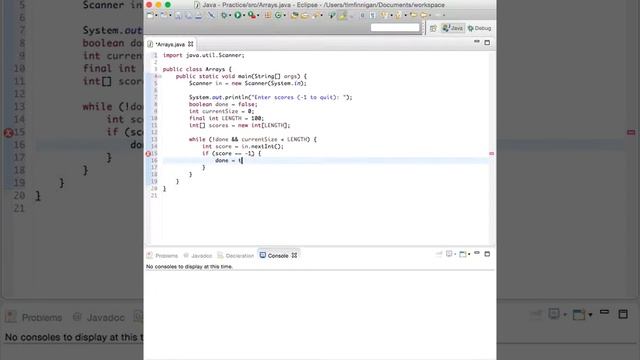640x360 pixels.
Task: Click the New Java Package icon
Action: [x=267, y=15]
